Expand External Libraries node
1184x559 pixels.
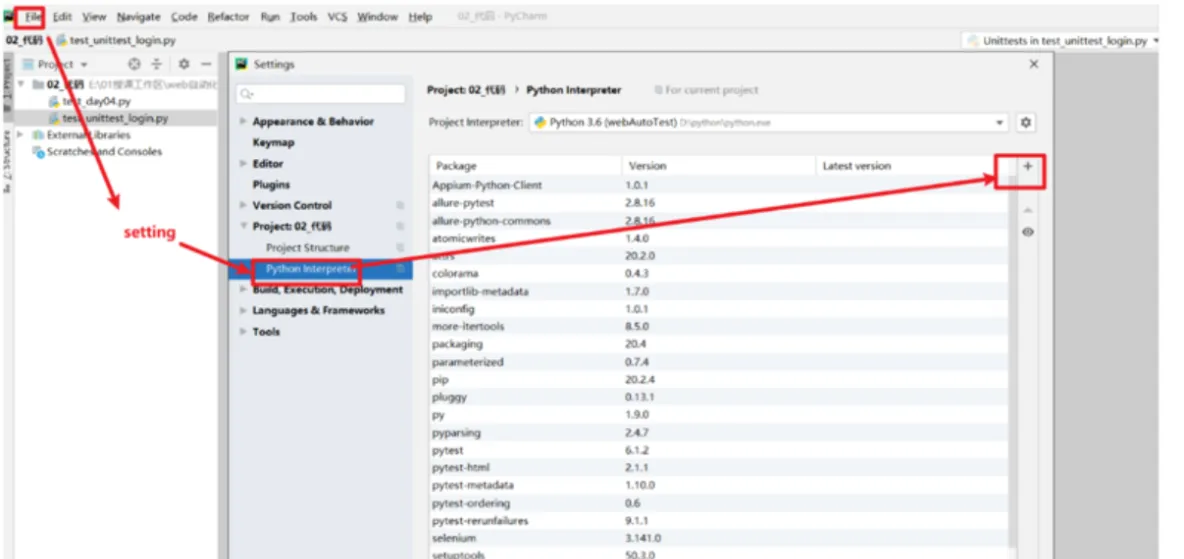coord(21,134)
